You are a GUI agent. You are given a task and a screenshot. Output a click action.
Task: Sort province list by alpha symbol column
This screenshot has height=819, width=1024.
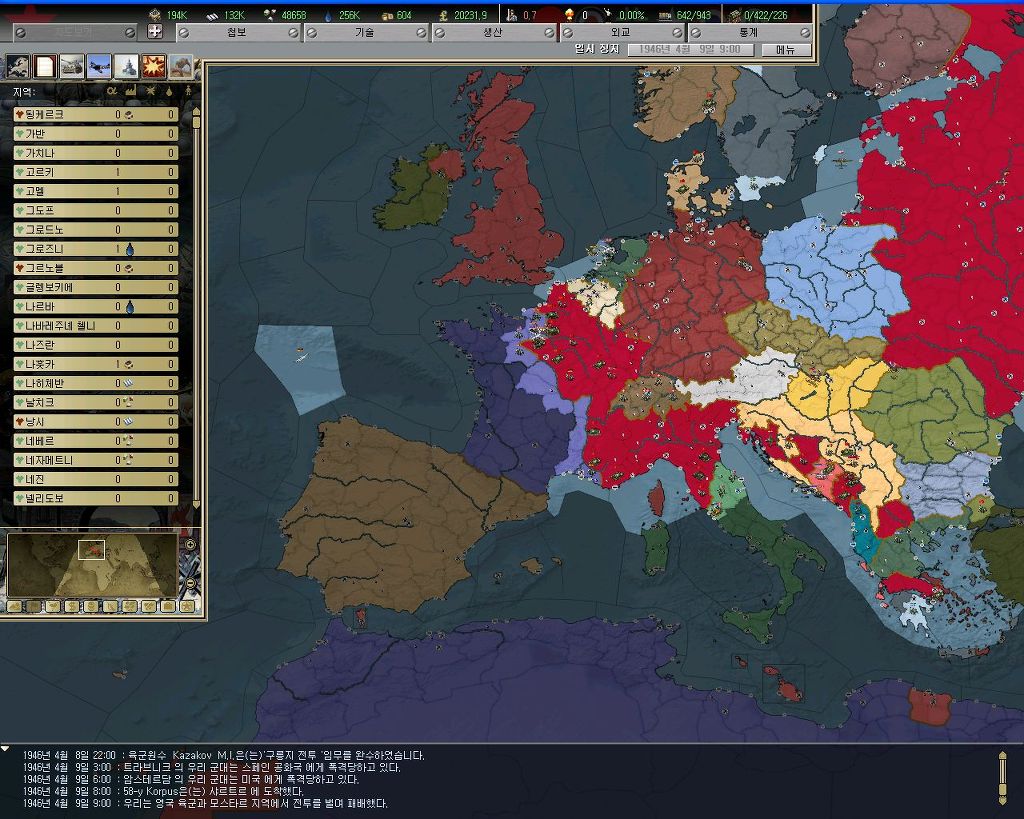click(x=112, y=91)
